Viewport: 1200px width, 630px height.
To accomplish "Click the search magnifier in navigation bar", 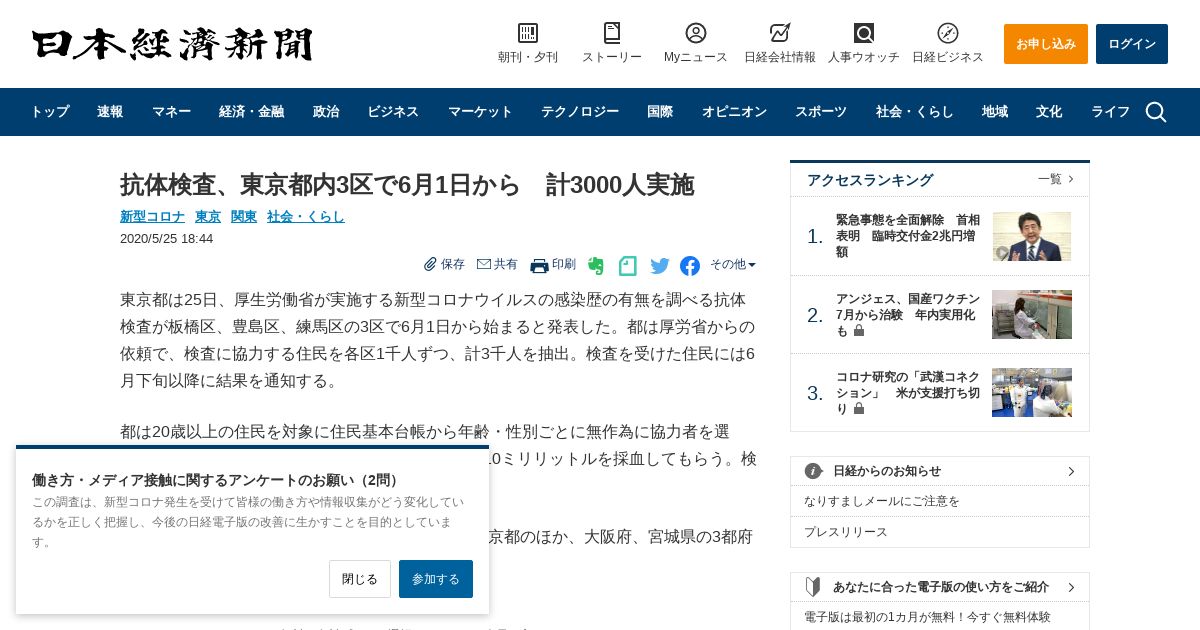I will (x=1156, y=112).
